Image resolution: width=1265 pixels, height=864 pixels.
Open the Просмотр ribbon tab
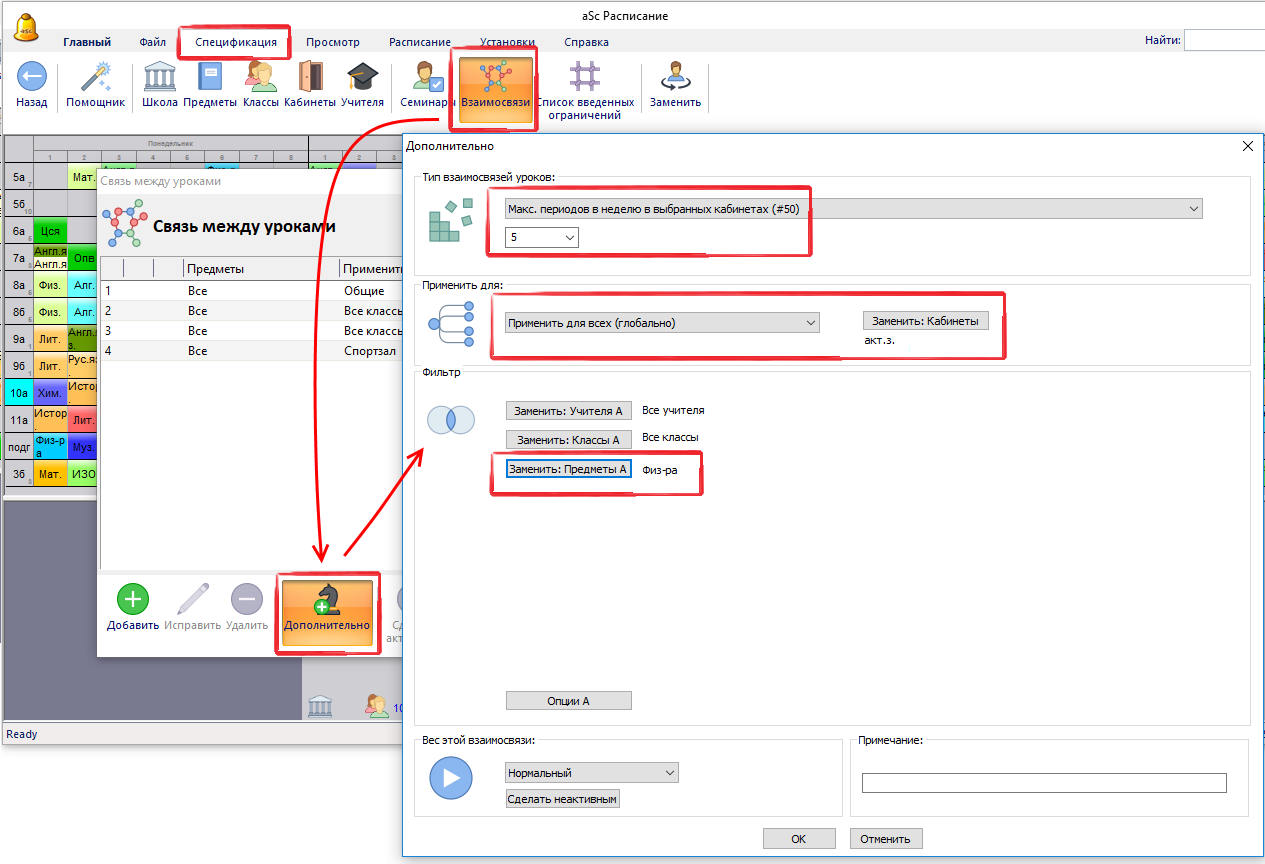coord(333,42)
